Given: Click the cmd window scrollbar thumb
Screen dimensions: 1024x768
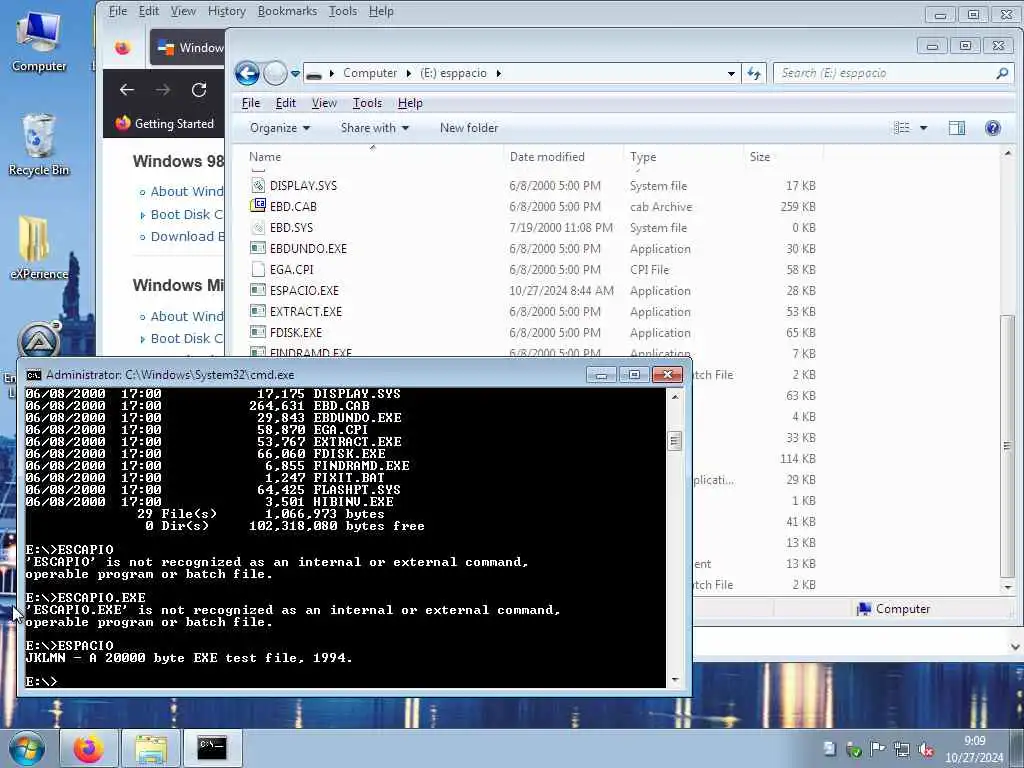Looking at the screenshot, I should (x=675, y=441).
